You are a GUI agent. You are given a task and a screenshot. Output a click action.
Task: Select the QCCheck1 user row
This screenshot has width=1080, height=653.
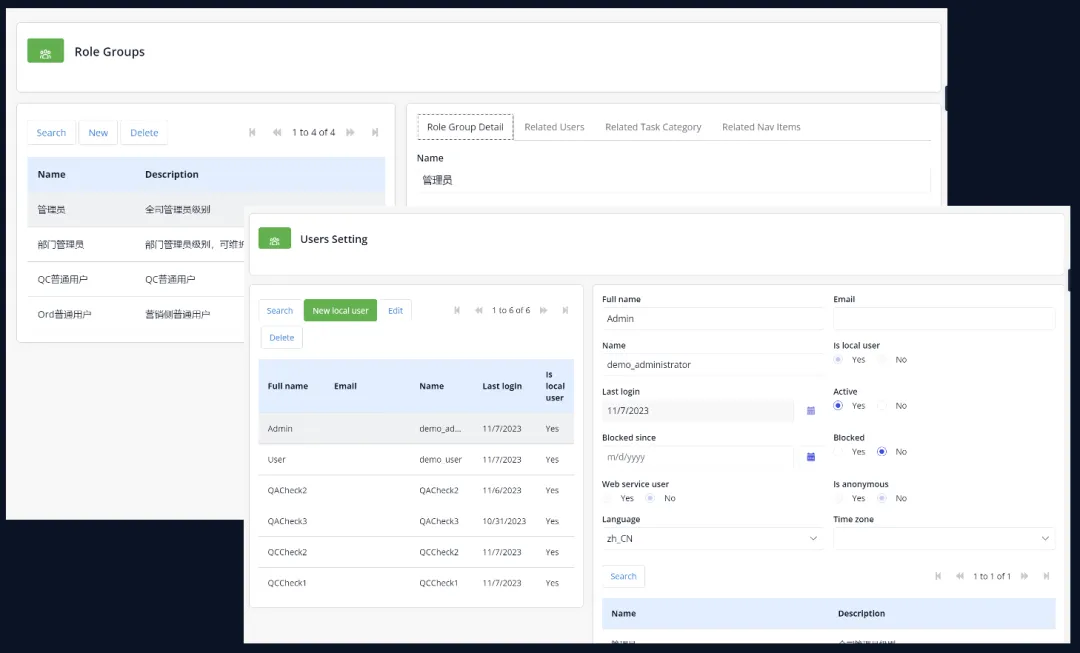tap(416, 583)
